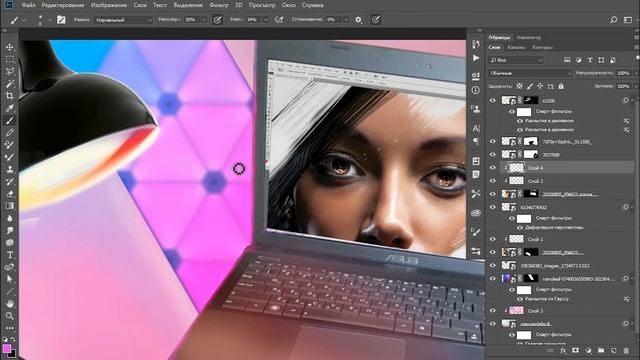640x360 pixels.
Task: Select the Path Selection arrow tool
Action: [9, 279]
